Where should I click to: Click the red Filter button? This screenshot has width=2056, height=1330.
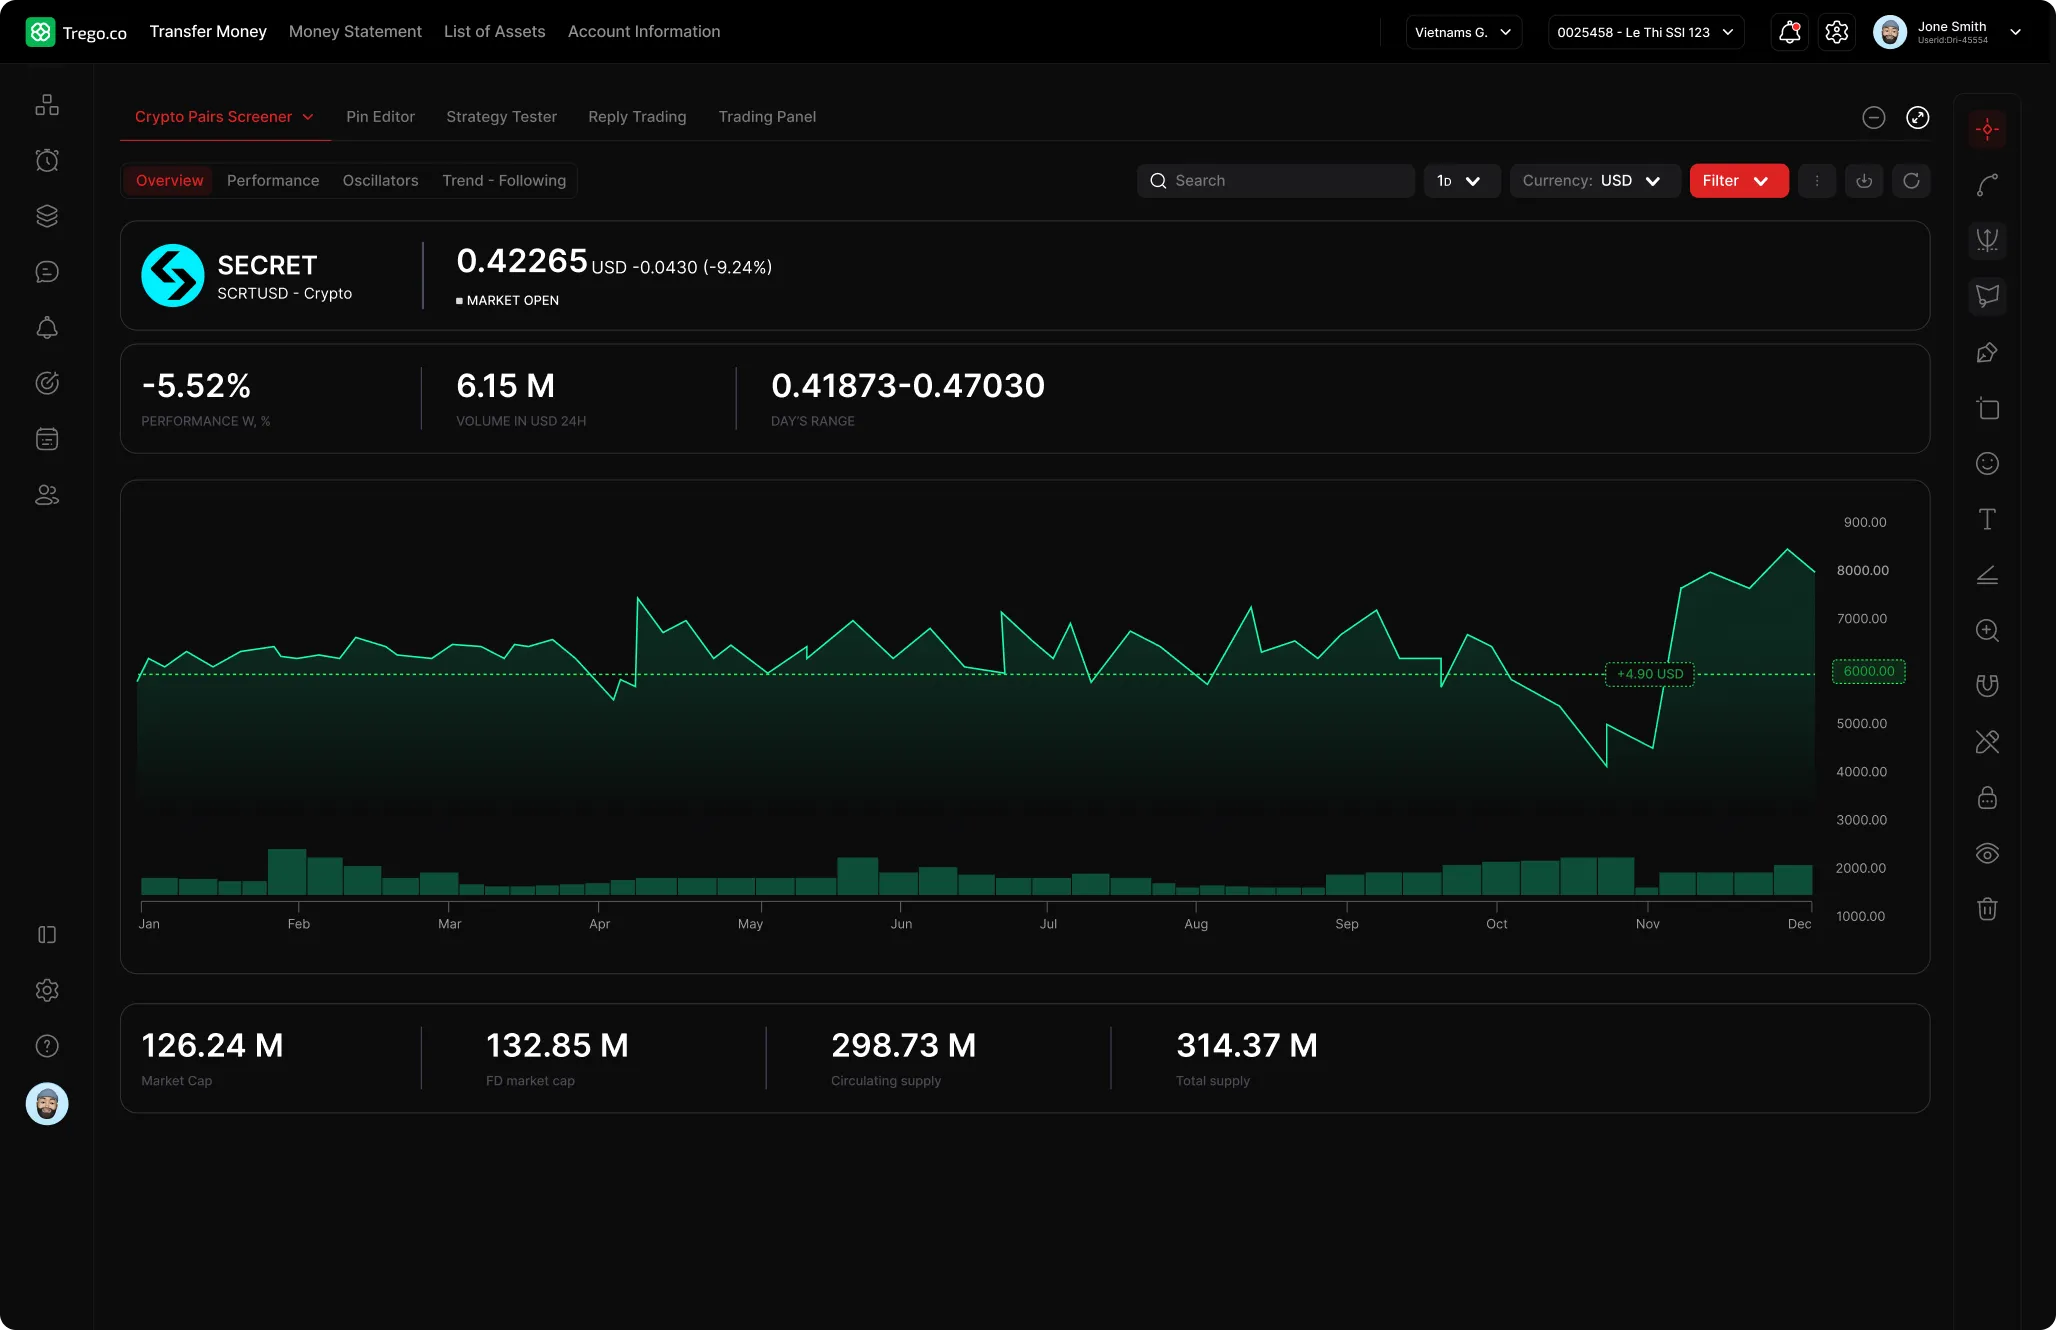pyautogui.click(x=1738, y=181)
